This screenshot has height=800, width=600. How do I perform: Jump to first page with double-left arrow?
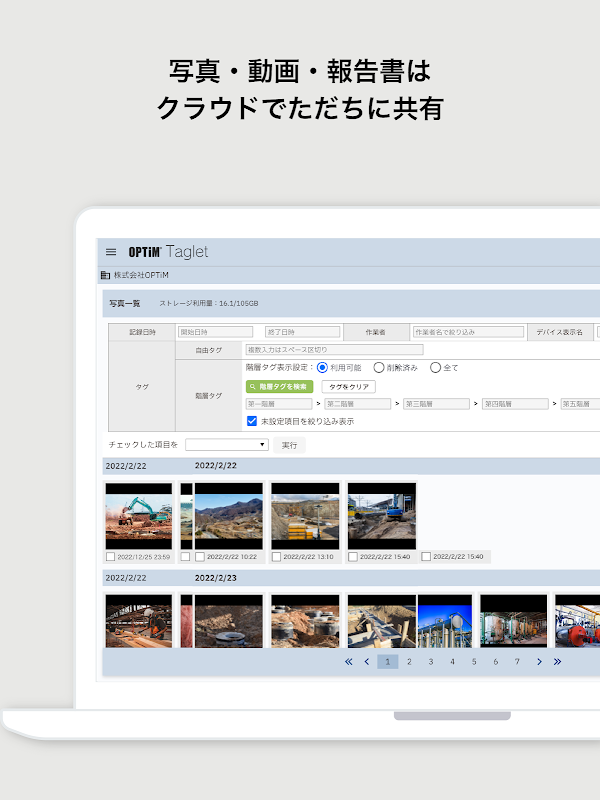[349, 661]
